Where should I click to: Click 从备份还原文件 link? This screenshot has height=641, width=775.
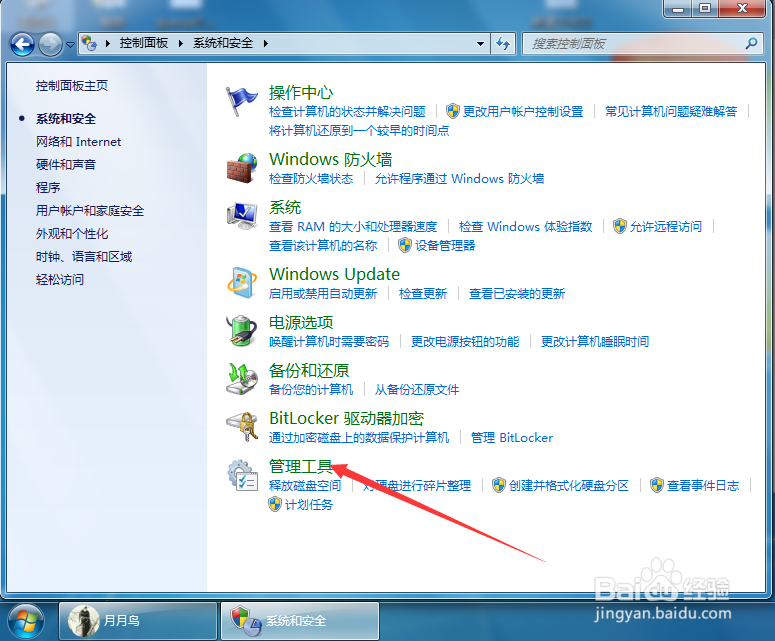(417, 389)
